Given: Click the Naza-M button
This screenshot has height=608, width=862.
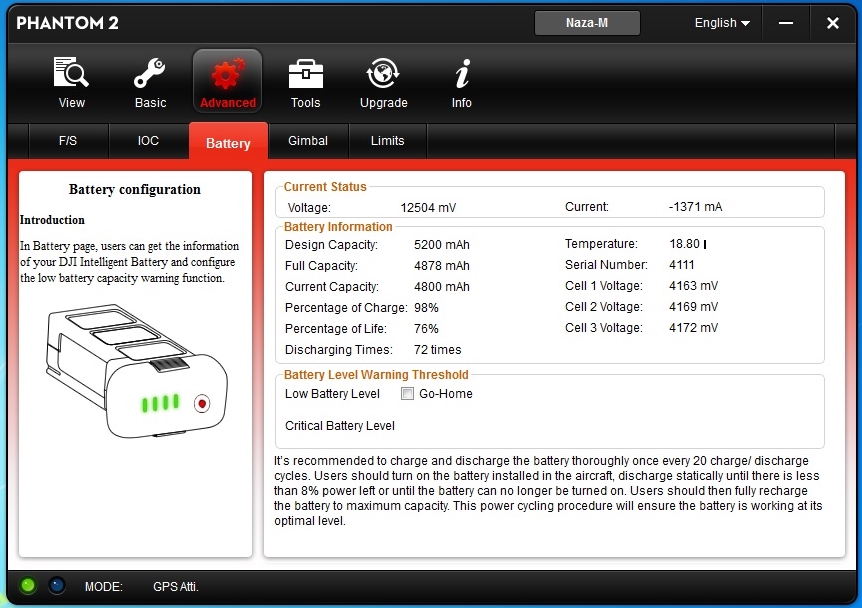Looking at the screenshot, I should 587,23.
